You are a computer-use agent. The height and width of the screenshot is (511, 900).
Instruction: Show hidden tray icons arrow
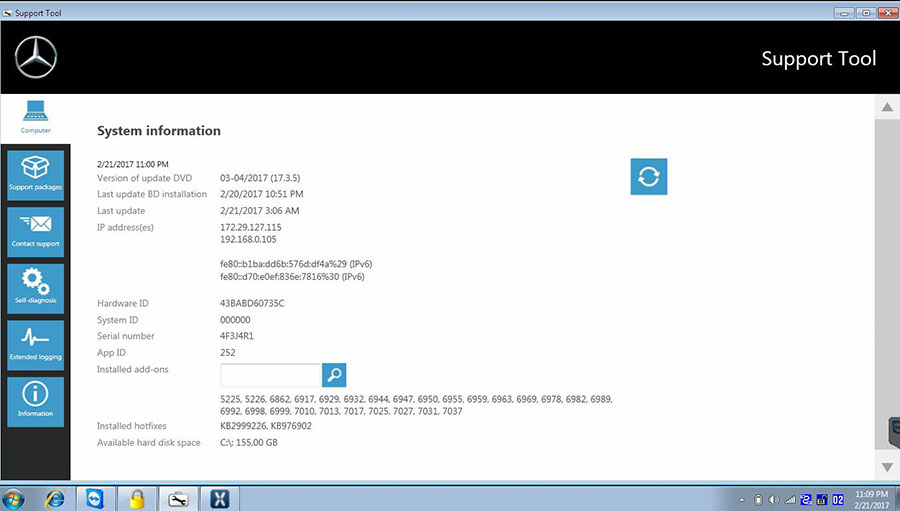coord(742,500)
